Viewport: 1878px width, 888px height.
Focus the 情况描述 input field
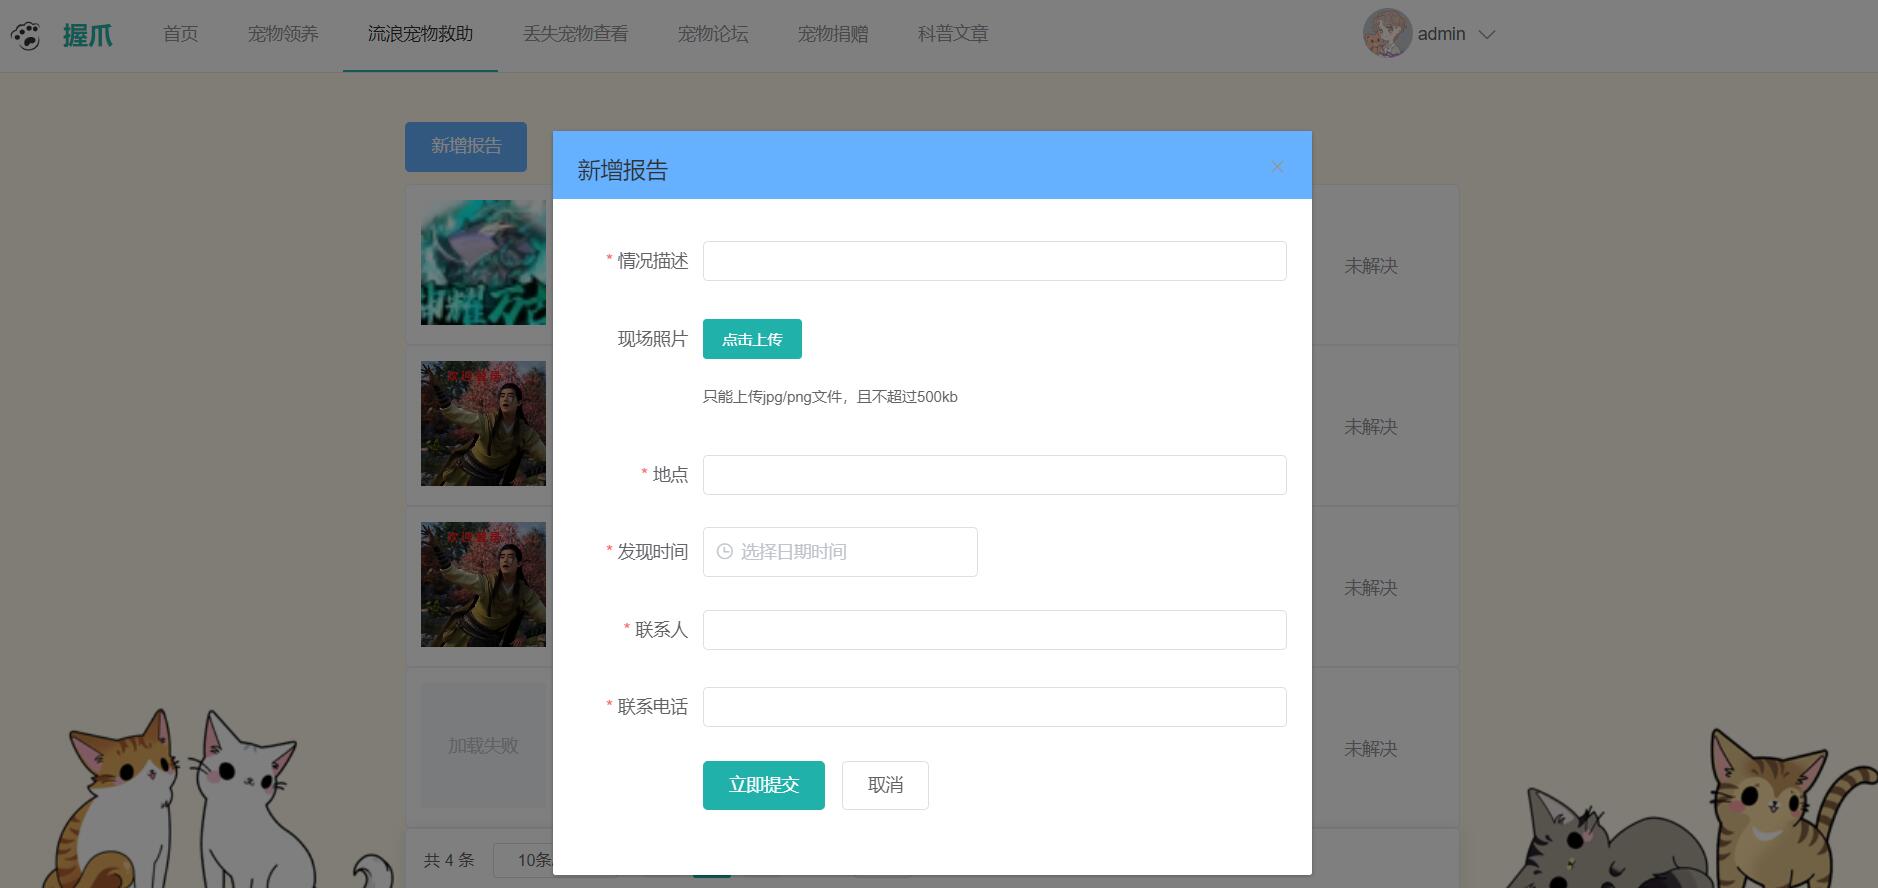click(994, 261)
